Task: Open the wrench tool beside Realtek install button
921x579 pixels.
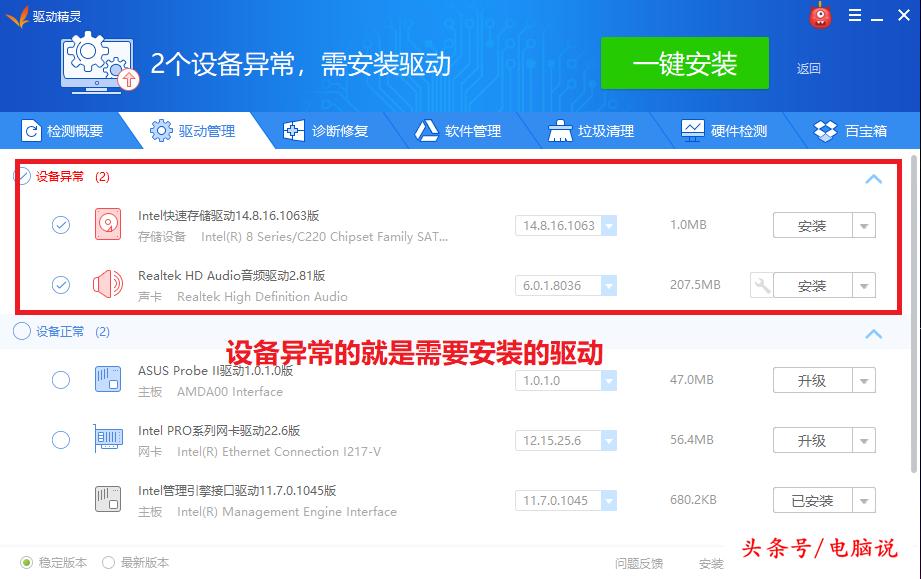Action: [761, 285]
